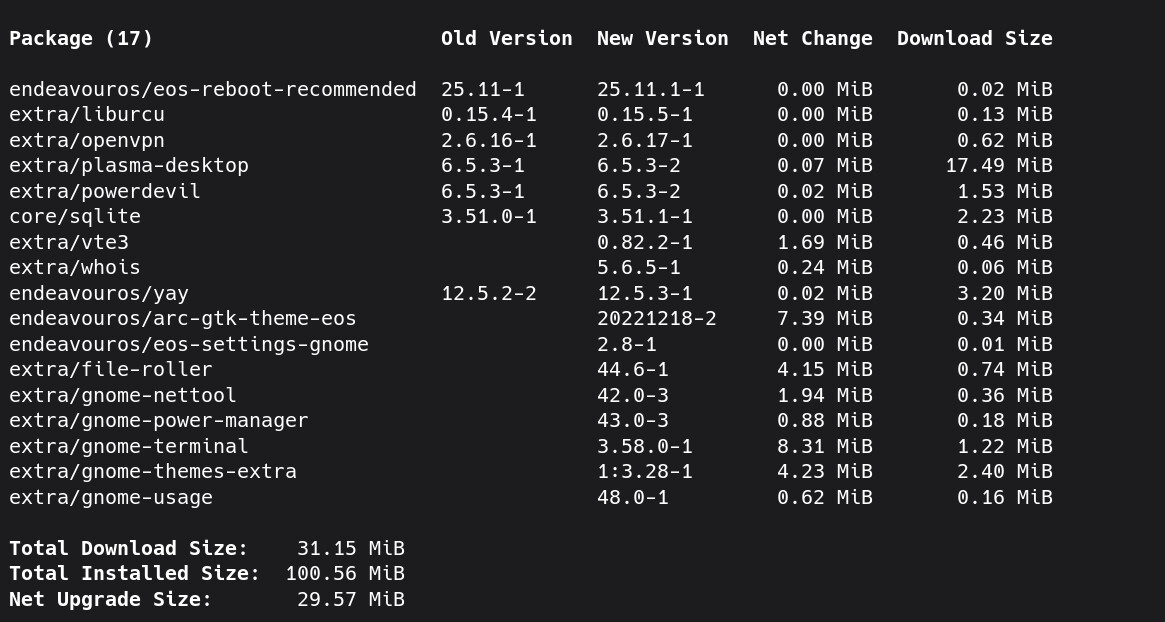The image size is (1165, 622).
Task: Click the endeavouros/yay package entry
Action: tap(99, 294)
